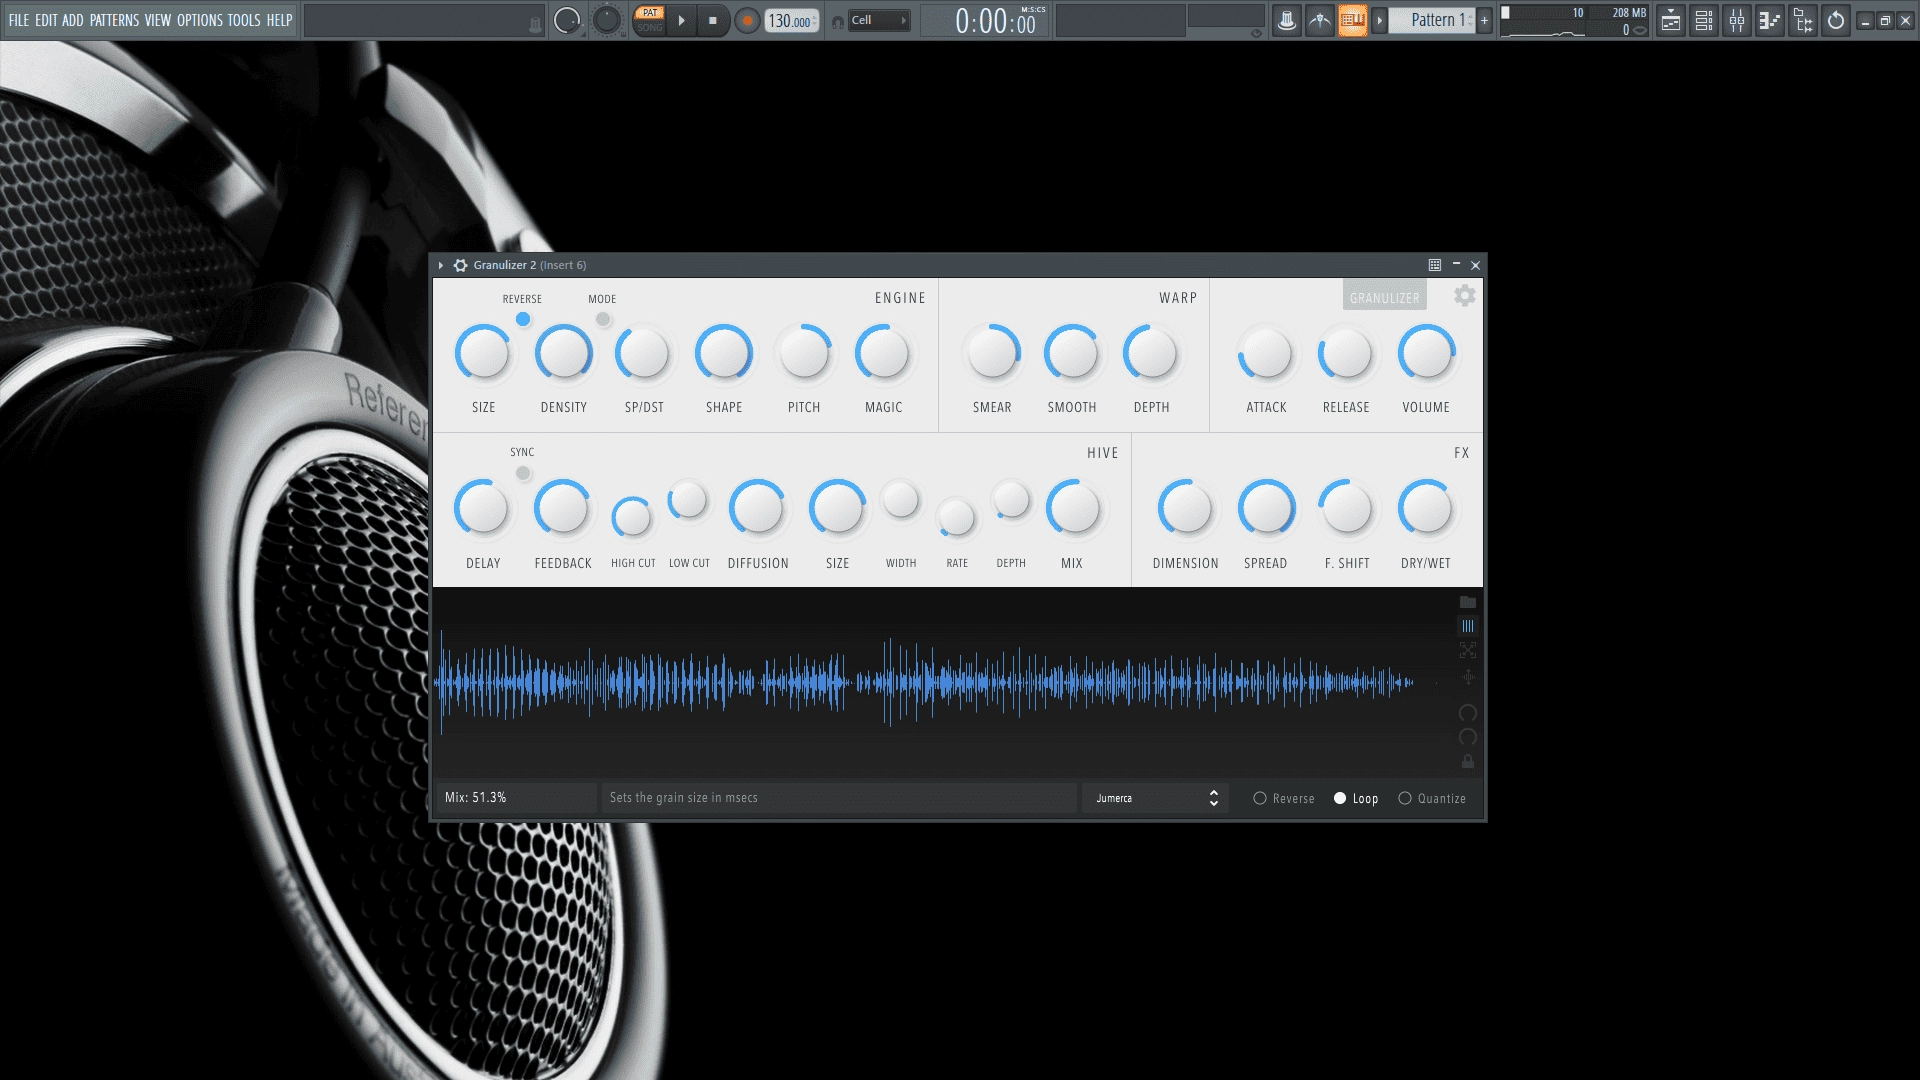Open the VIEW menu

tap(158, 20)
